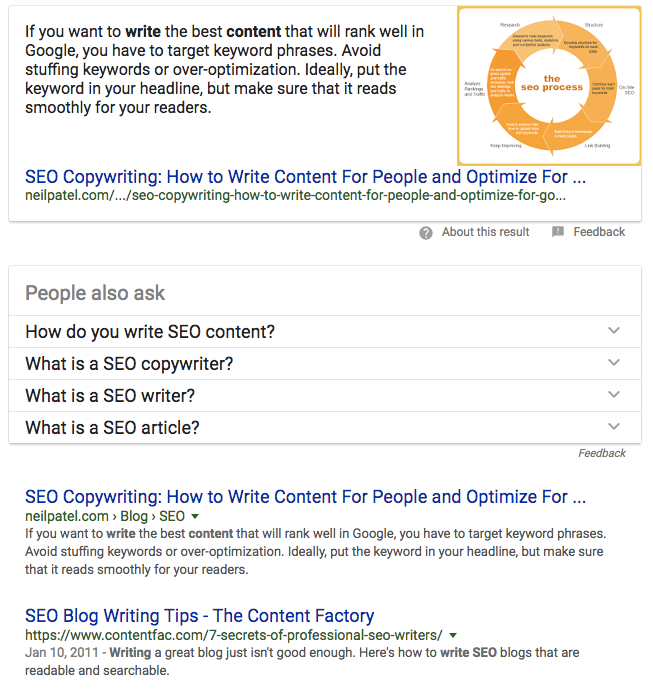Click the chevron for "How do you write SEO content?"
Image resolution: width=653 pixels, height=693 pixels.
[x=614, y=331]
